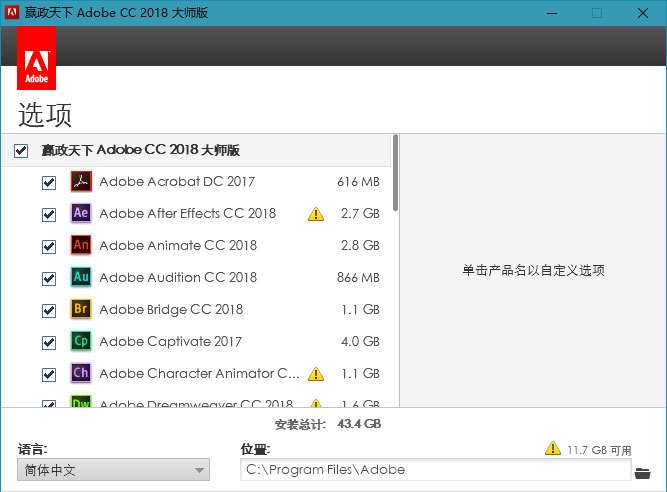Uncheck Adobe After Effects CC 2018 checkbox
667x492 pixels.
[49, 214]
